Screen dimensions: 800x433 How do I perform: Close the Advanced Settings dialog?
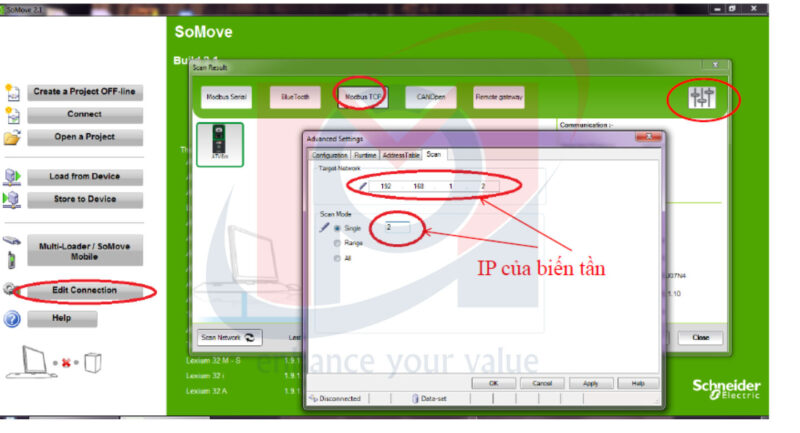click(648, 137)
